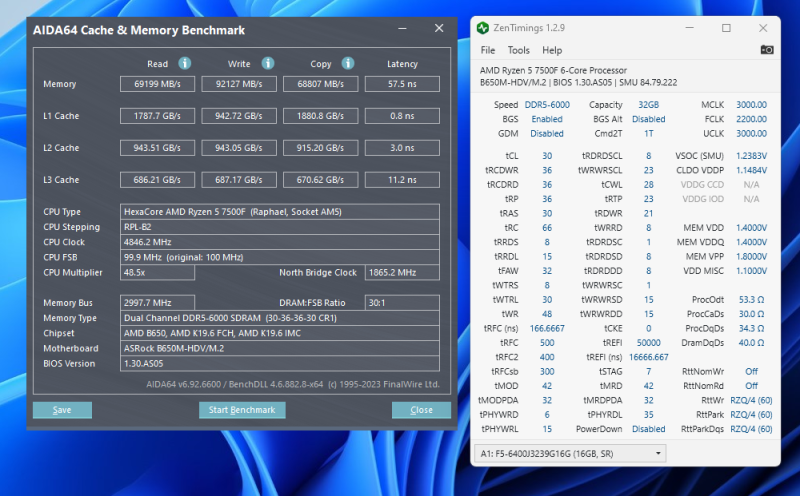Select L2 Cache Write 943.05 GB/s
Viewport: 800px width, 496px height.
coord(239,148)
